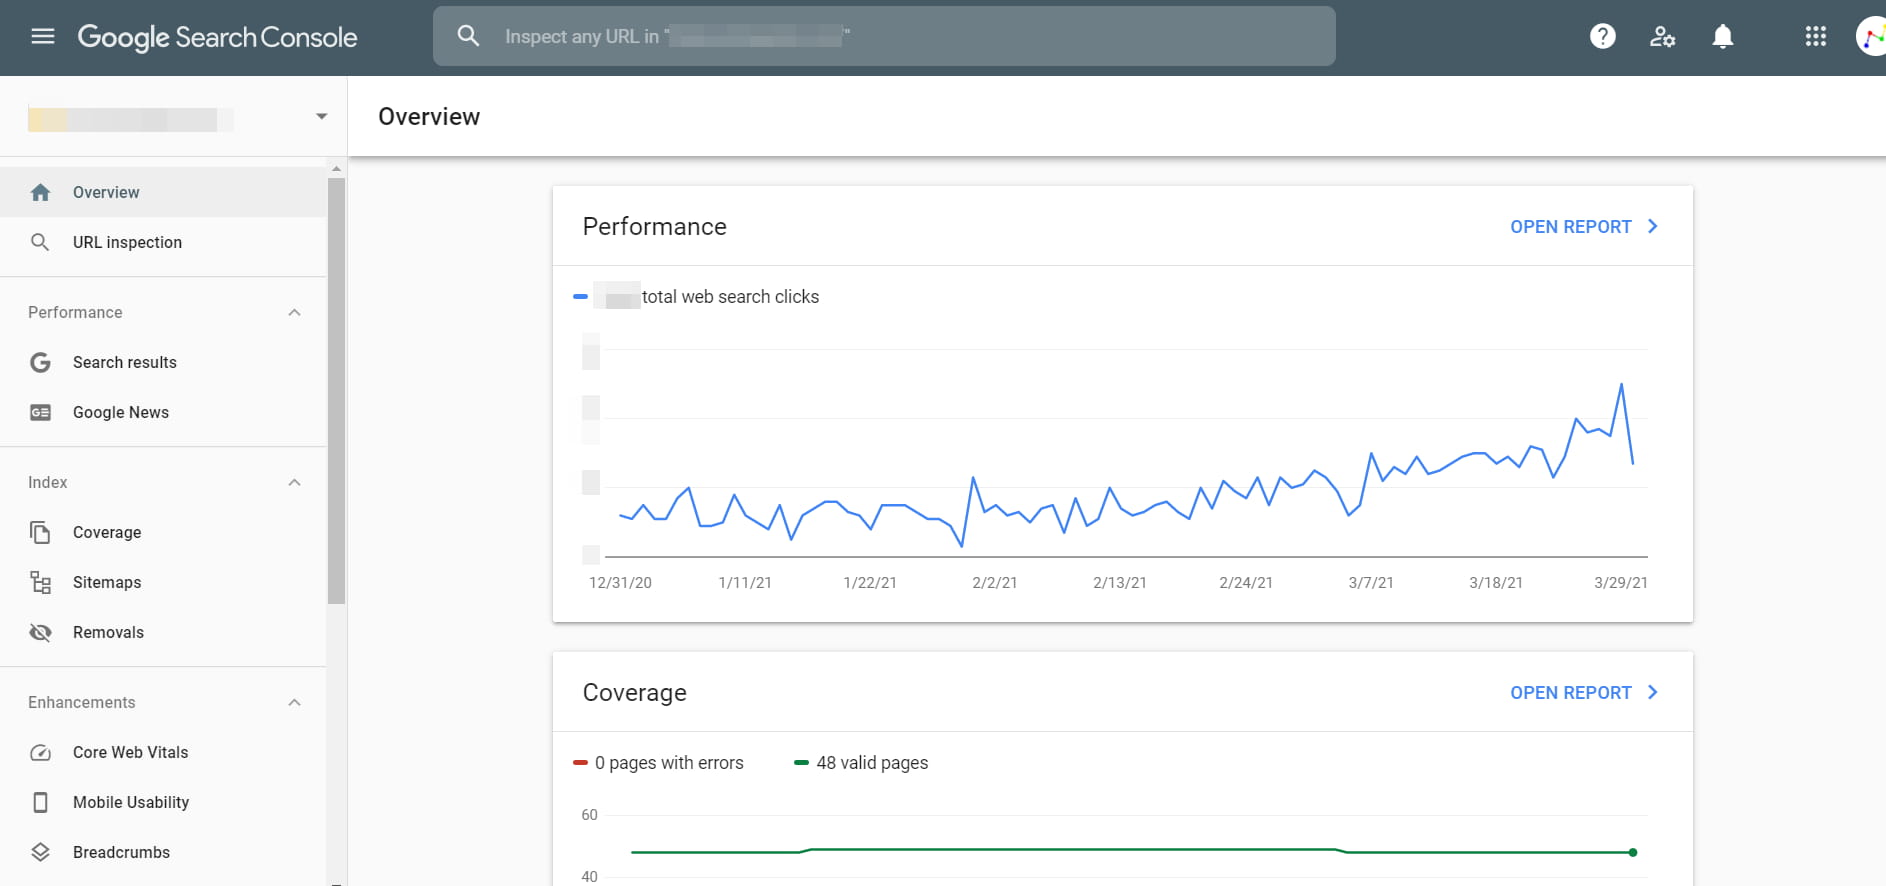Open Search results report
Screen dimensions: 1886x886
click(x=163, y=362)
